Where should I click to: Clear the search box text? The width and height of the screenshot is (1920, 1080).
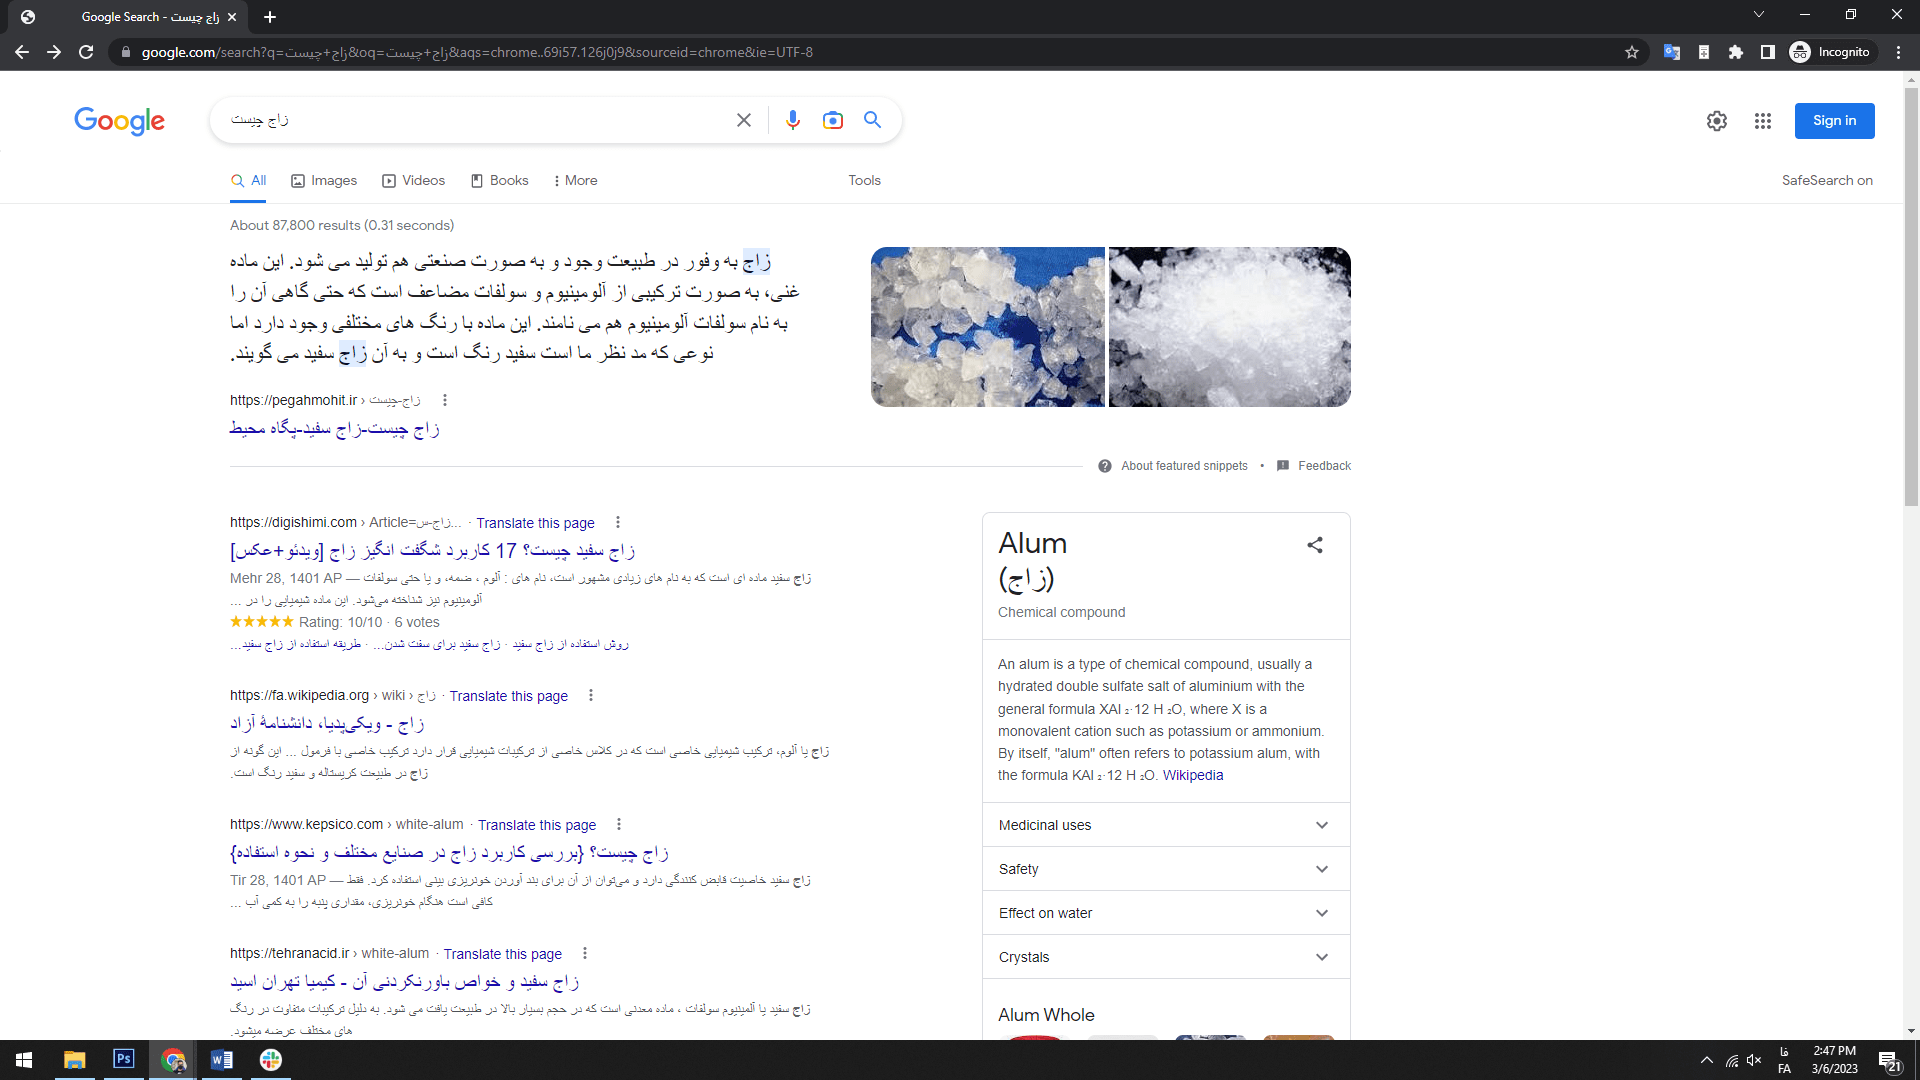[x=744, y=120]
